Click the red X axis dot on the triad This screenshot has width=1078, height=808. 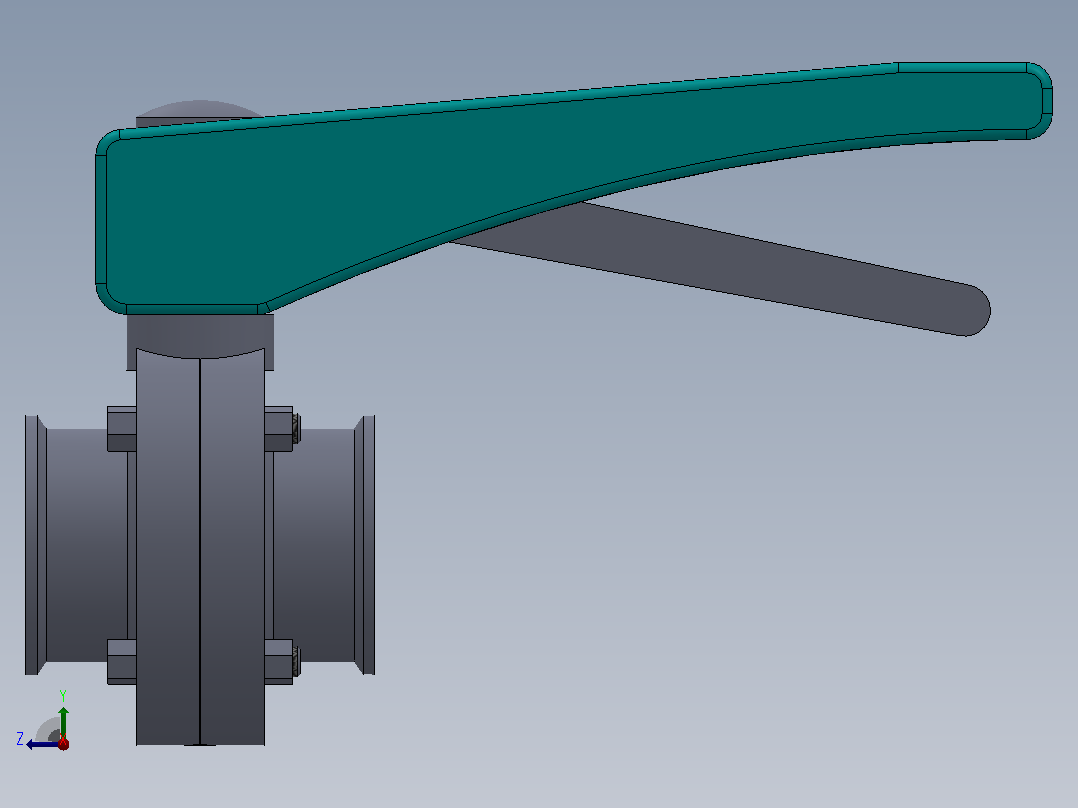(x=63, y=743)
